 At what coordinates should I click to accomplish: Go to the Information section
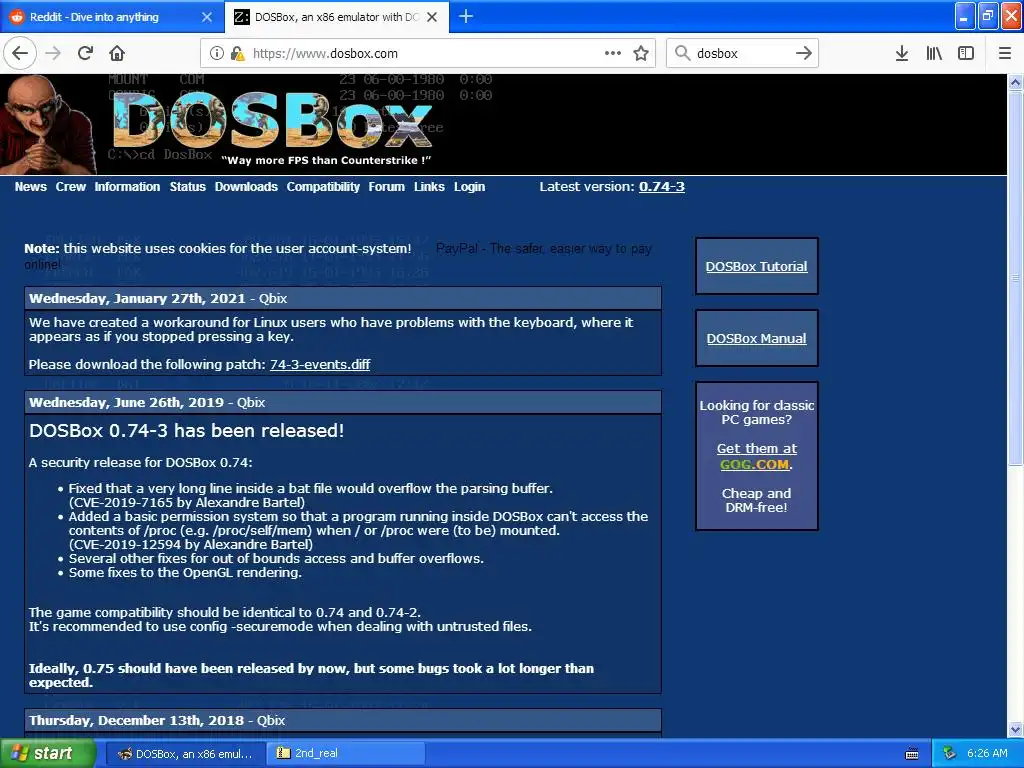(x=127, y=187)
